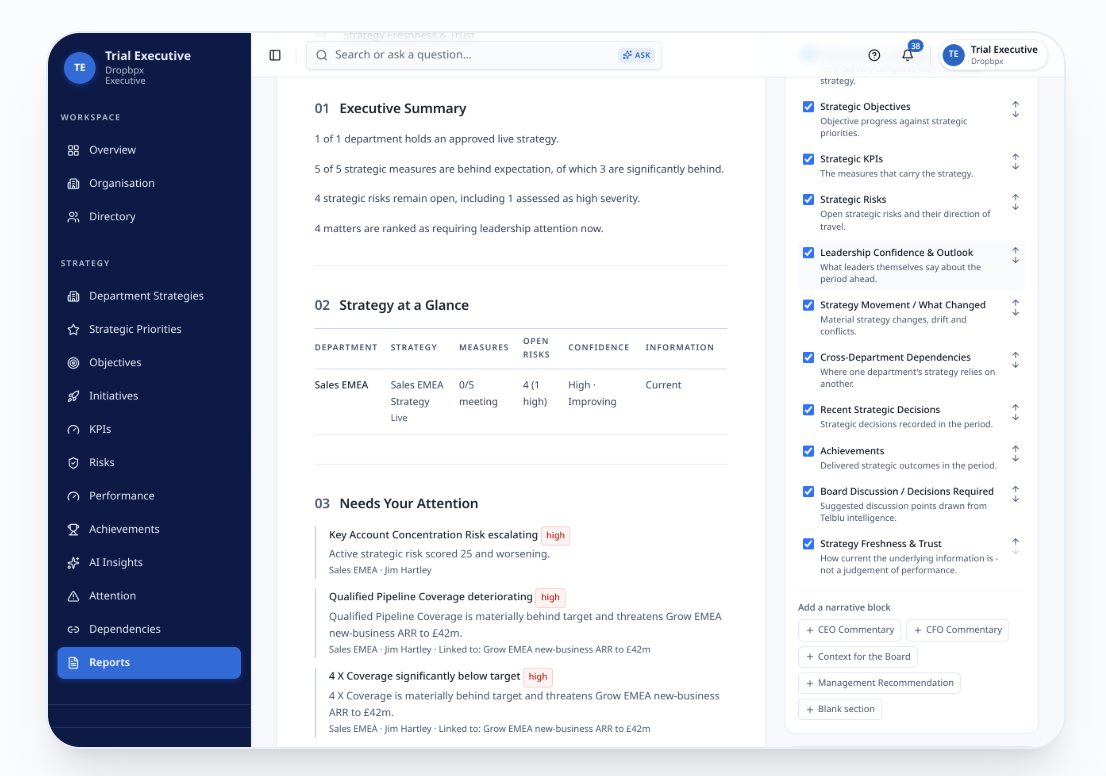Open AI Insights
The width and height of the screenshot is (1106, 776).
149,562
